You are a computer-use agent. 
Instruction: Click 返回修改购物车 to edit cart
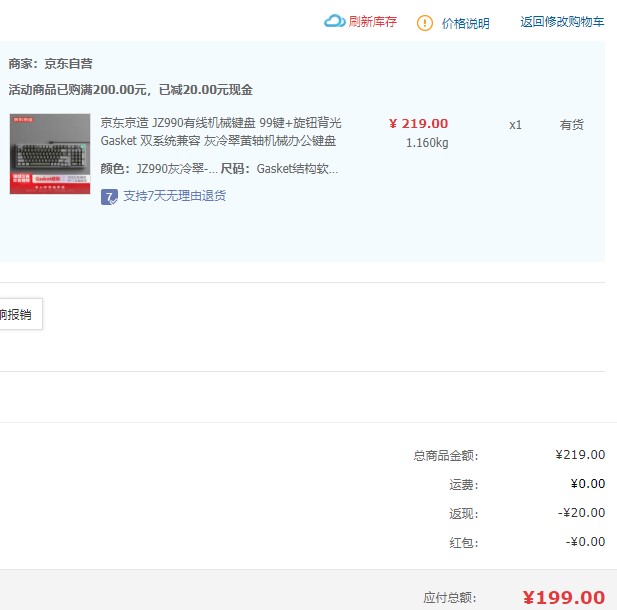pos(561,22)
